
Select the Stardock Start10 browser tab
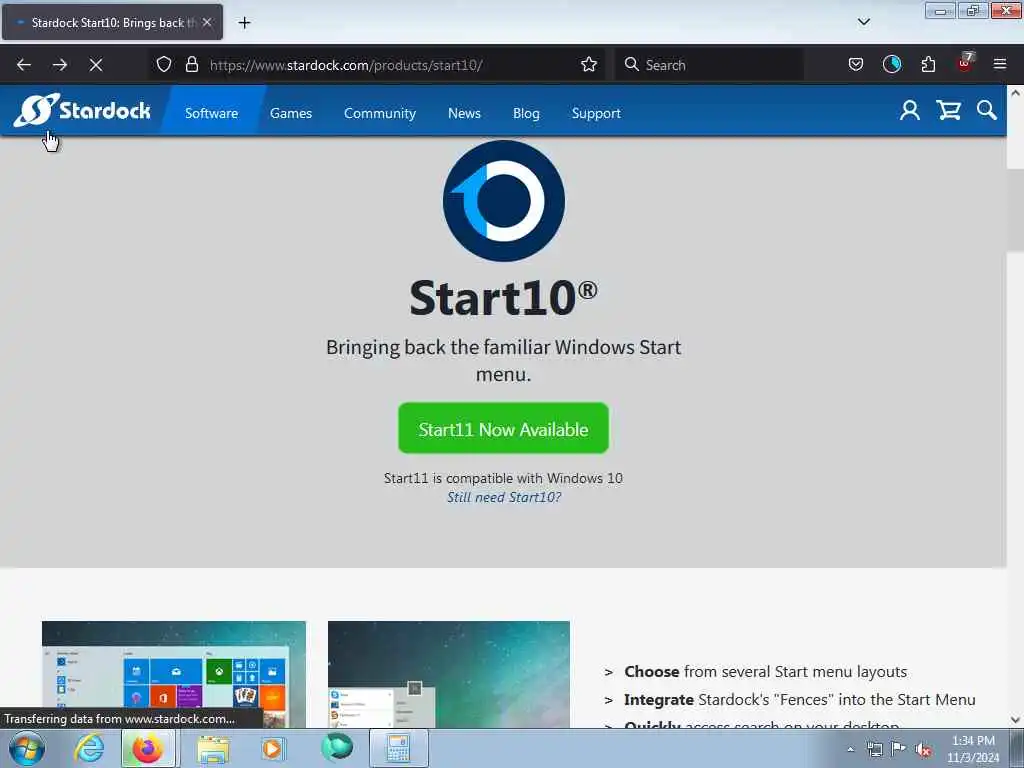tap(112, 22)
